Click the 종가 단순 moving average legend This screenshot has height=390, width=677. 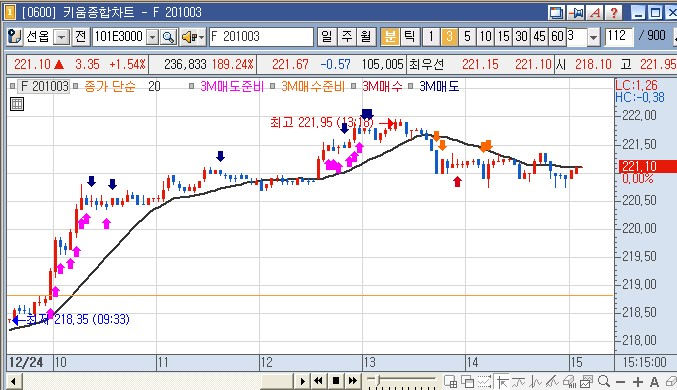110,86
